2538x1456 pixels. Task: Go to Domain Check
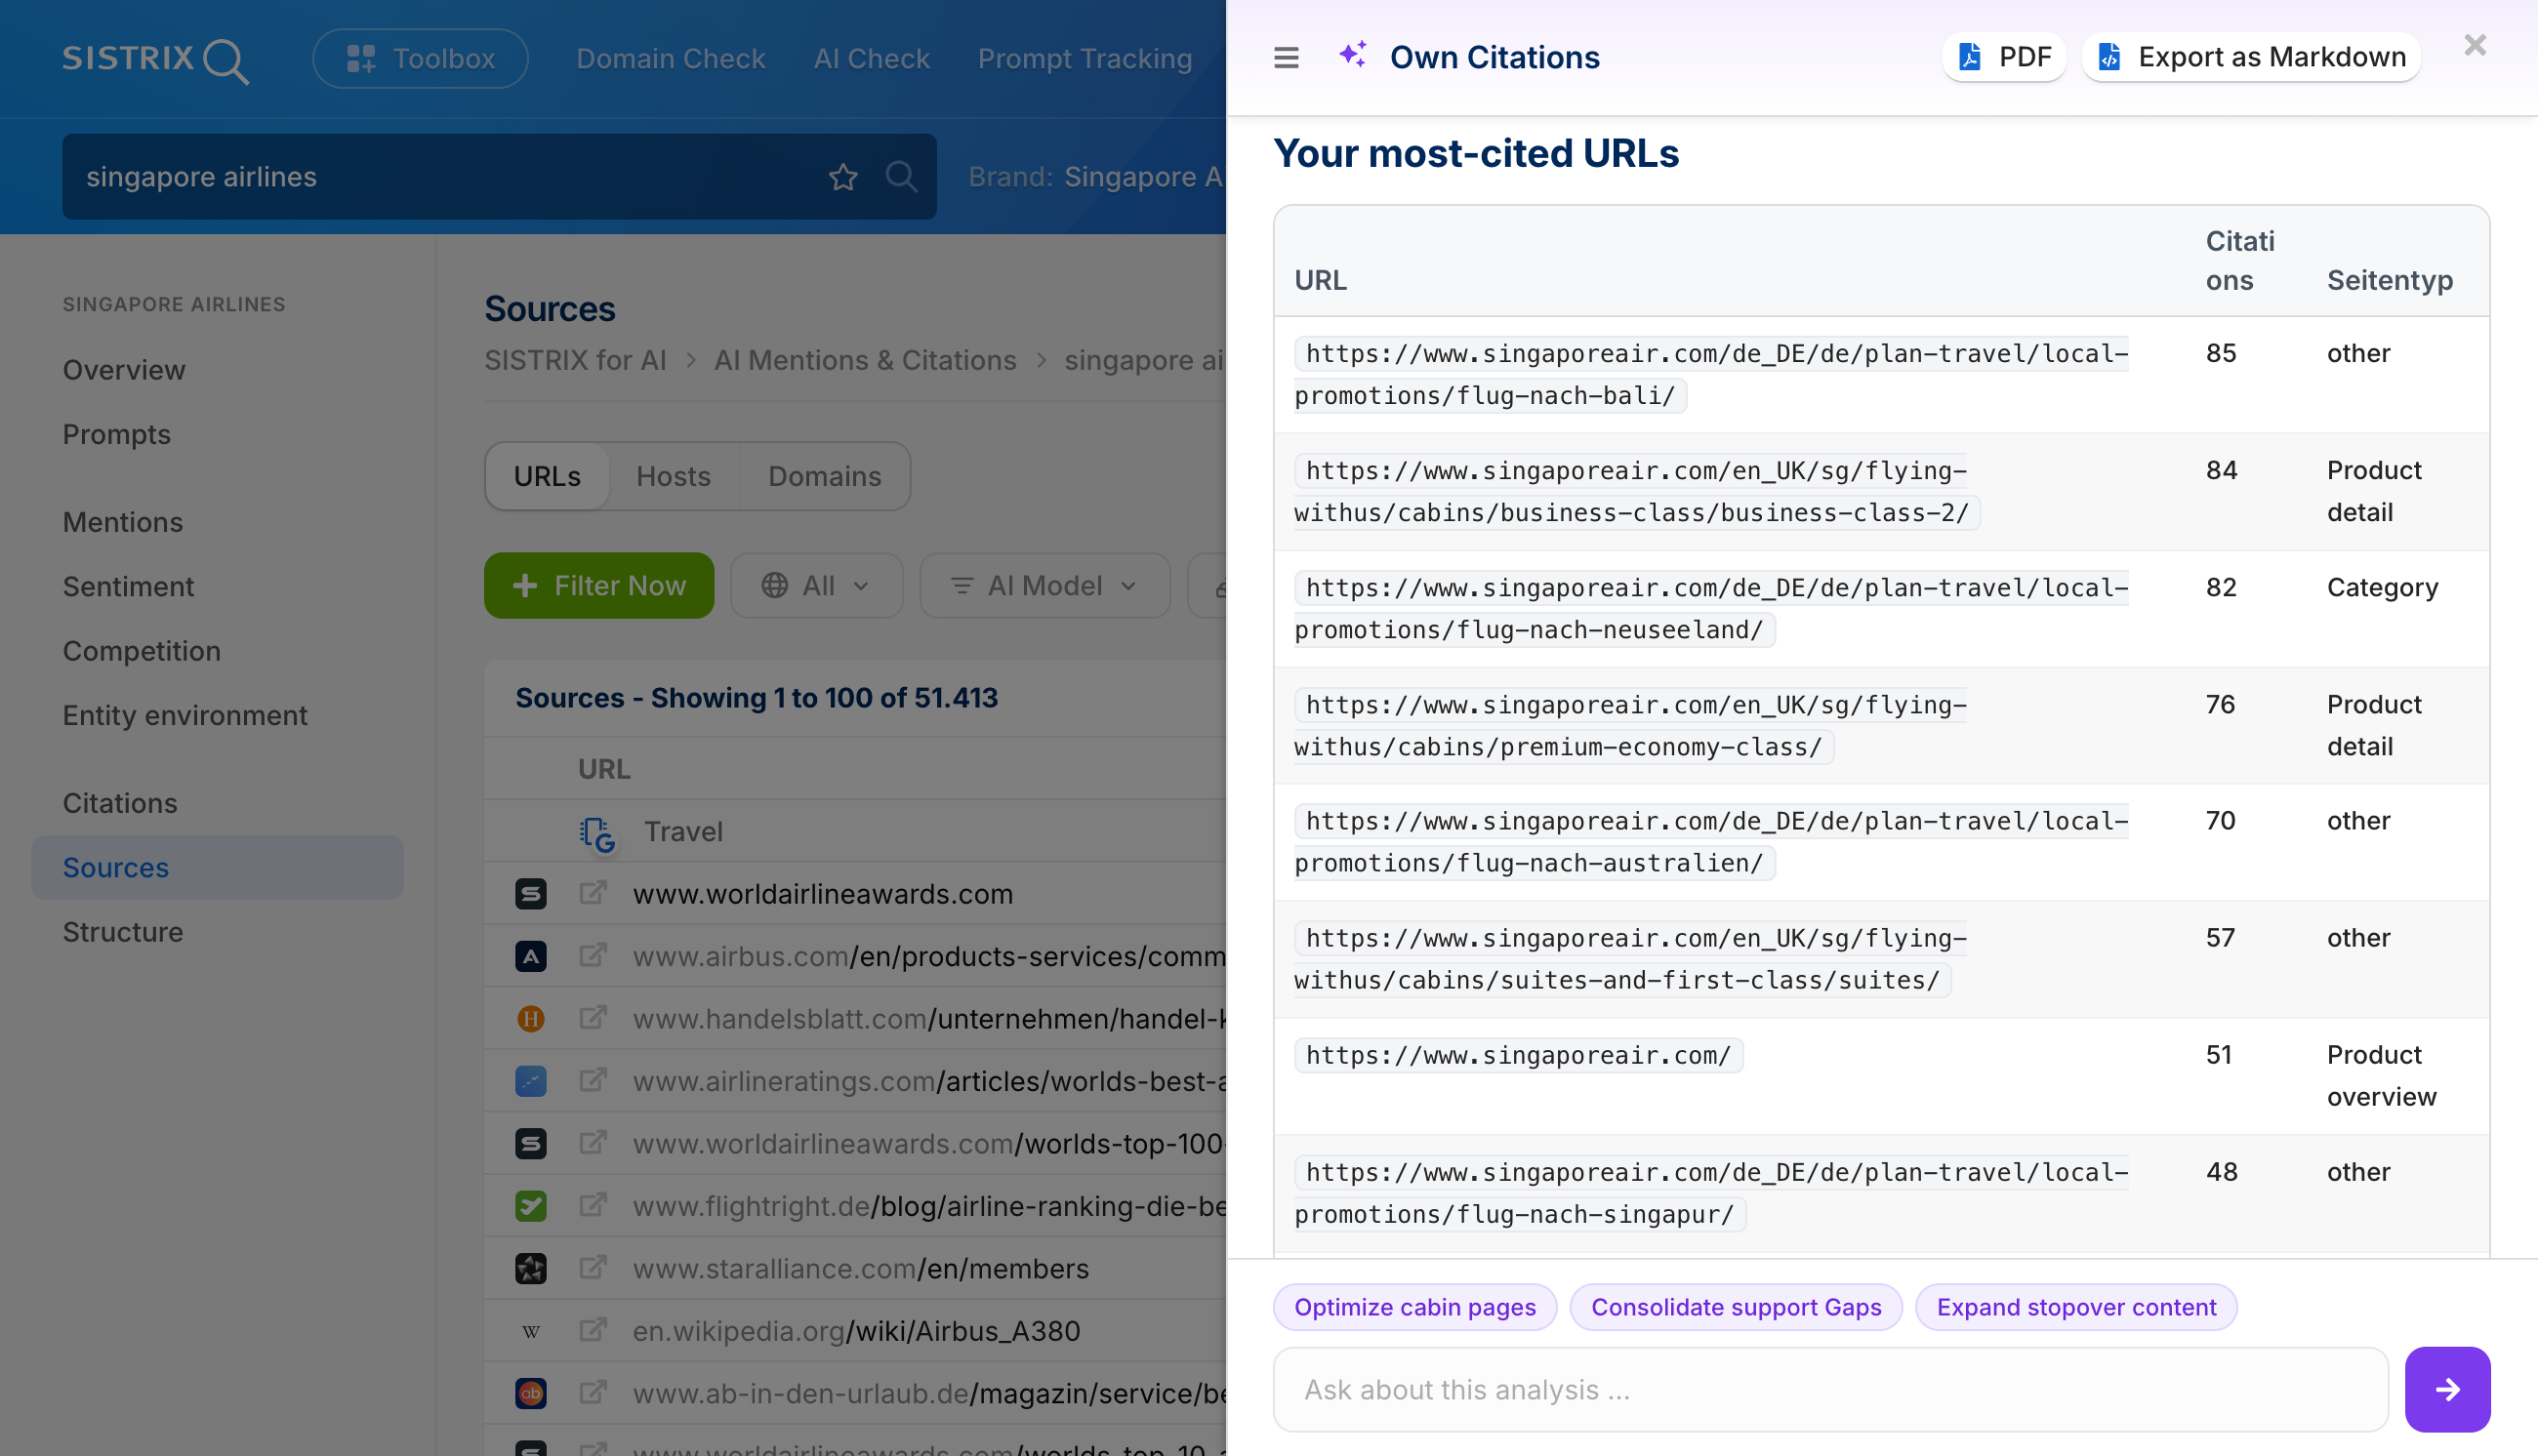[670, 59]
